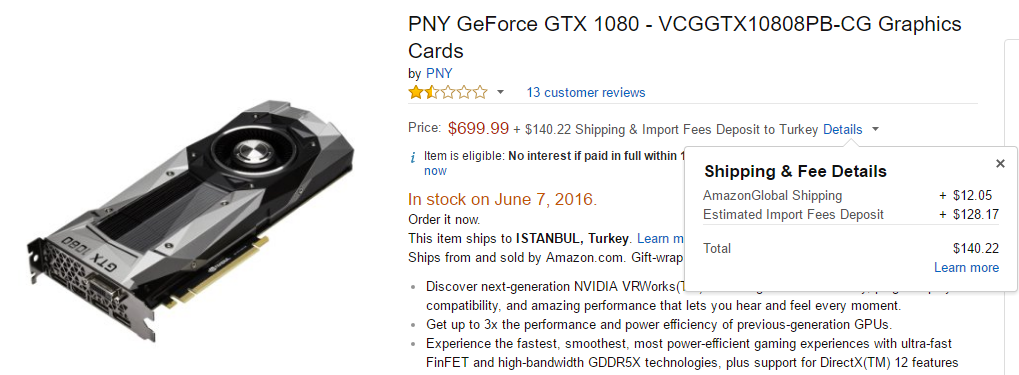Click the star rating icons
The height and width of the screenshot is (375, 1019).
(x=448, y=92)
